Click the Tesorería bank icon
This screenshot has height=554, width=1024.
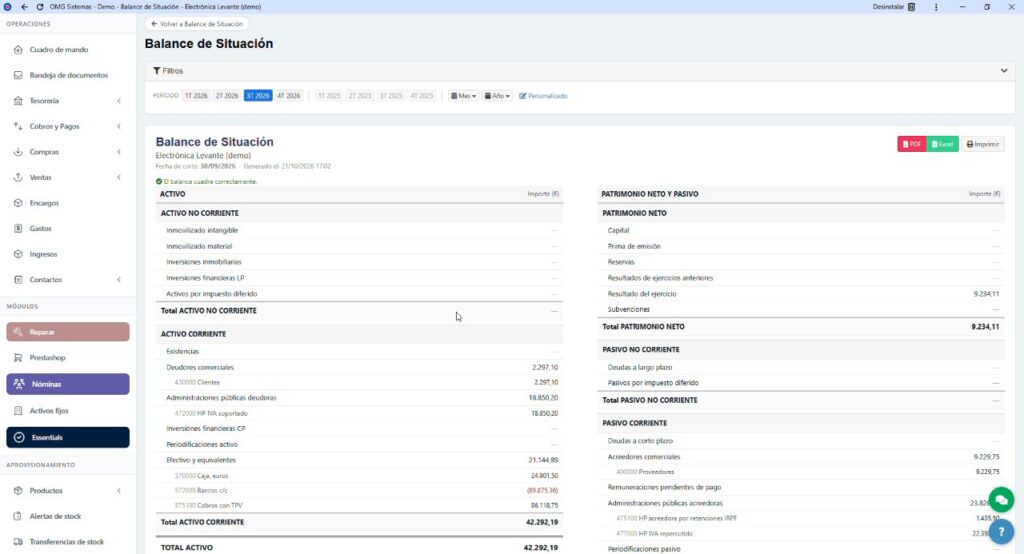pyautogui.click(x=18, y=101)
